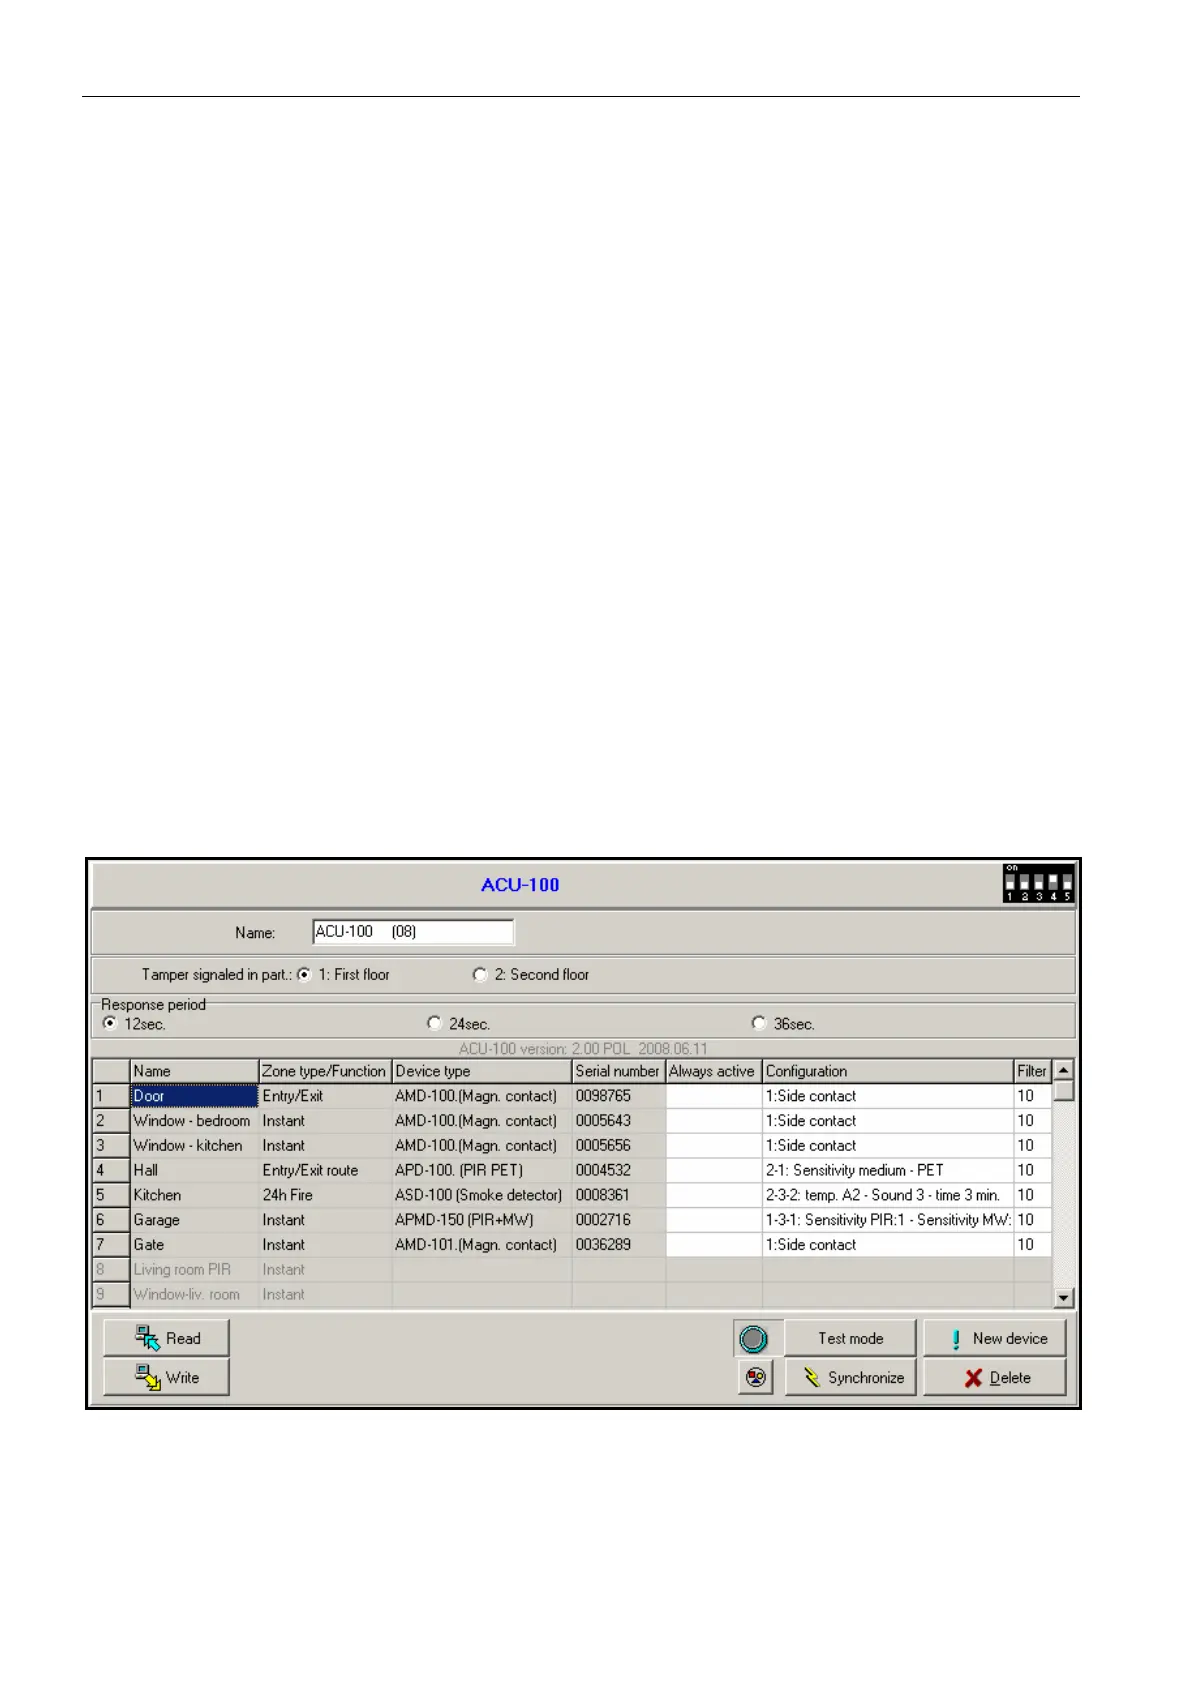This screenshot has width=1190, height=1684.
Task: Click configuration '2-3-2: temp. A2 - Sound 3'
Action: click(x=888, y=1195)
